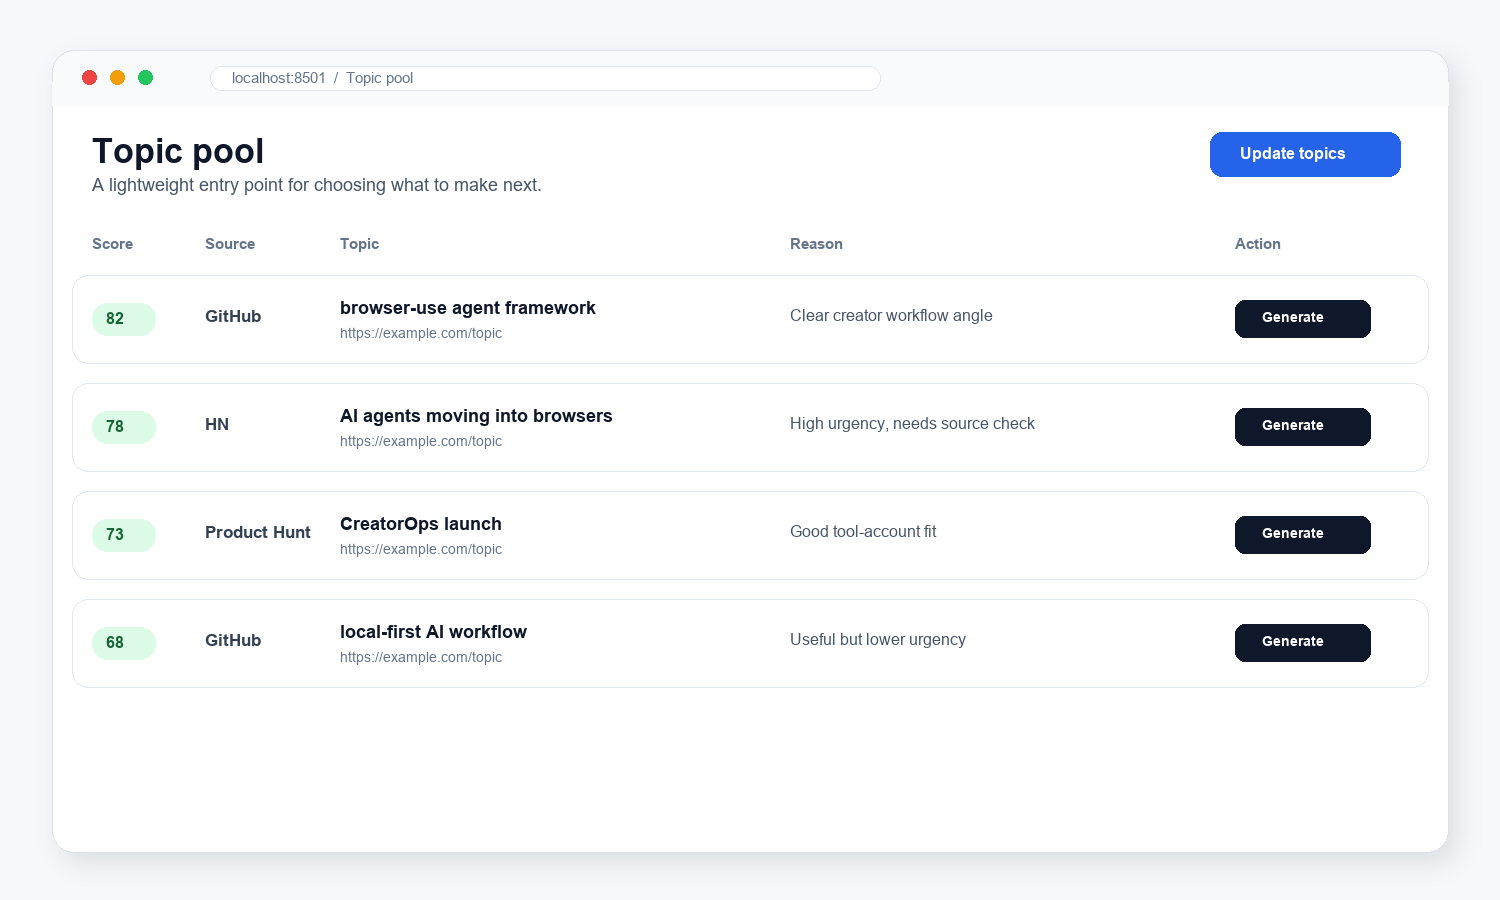The image size is (1500, 900).
Task: Generate content for AI agents moving into browsers
Action: click(1303, 427)
